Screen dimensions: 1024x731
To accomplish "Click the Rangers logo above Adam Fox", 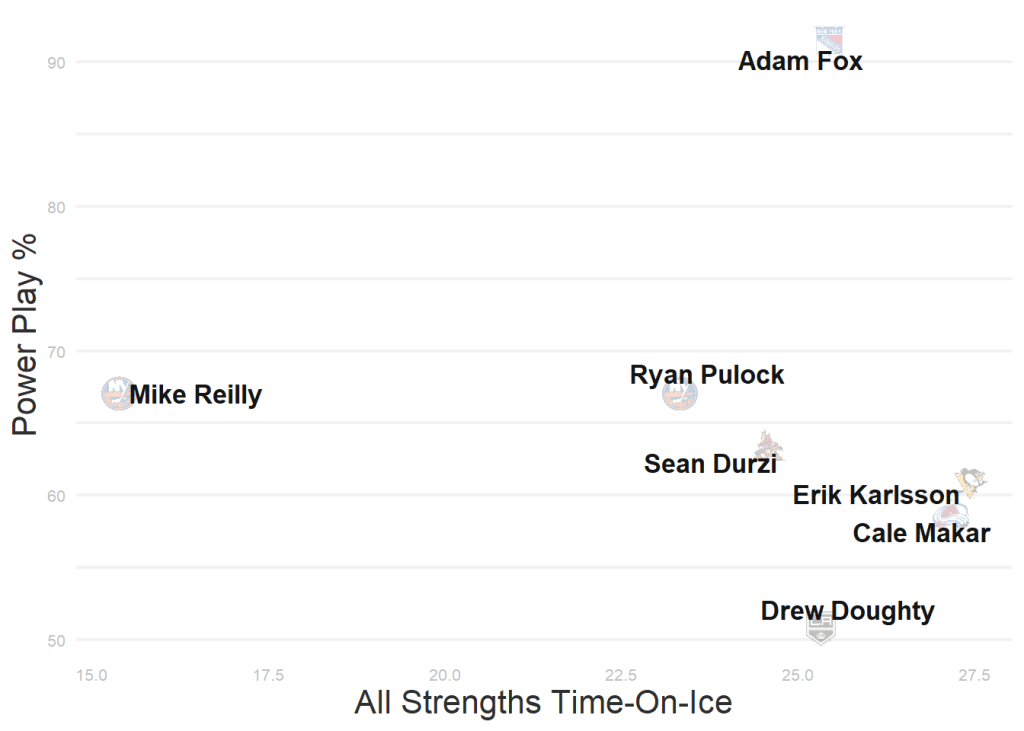I will 829,39.
